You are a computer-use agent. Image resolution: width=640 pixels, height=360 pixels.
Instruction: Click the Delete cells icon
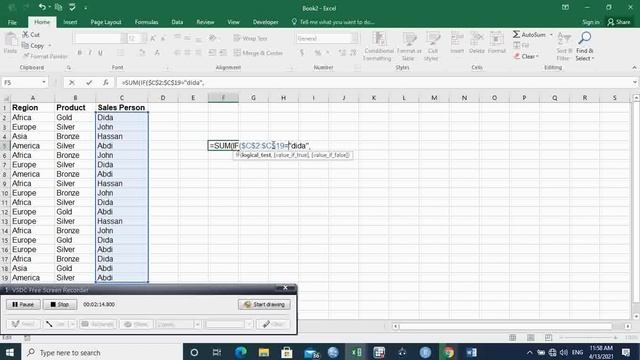pos(476,40)
